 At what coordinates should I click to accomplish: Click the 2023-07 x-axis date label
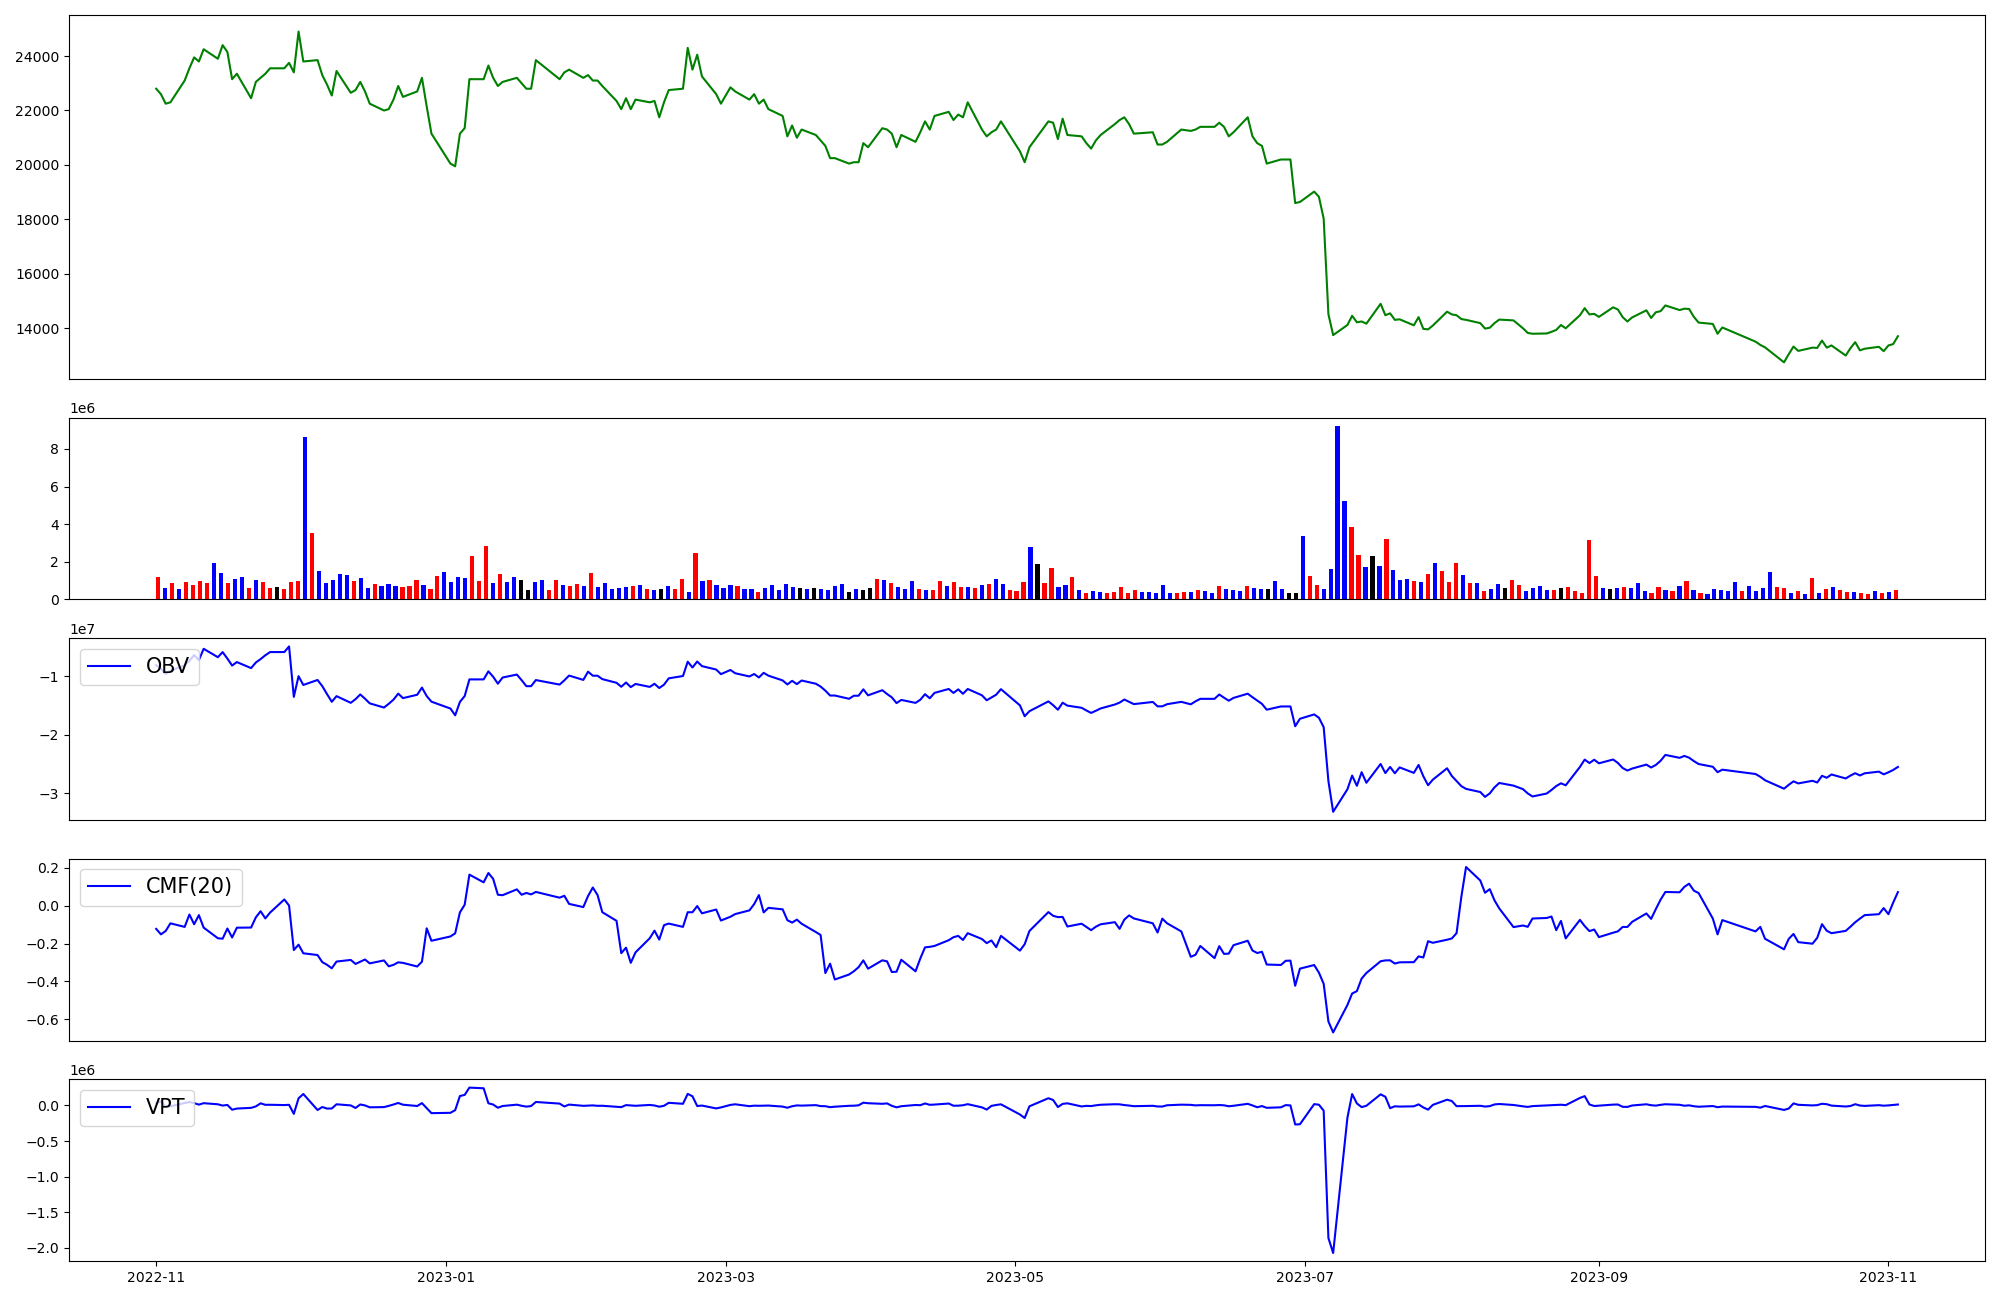tap(1305, 1277)
